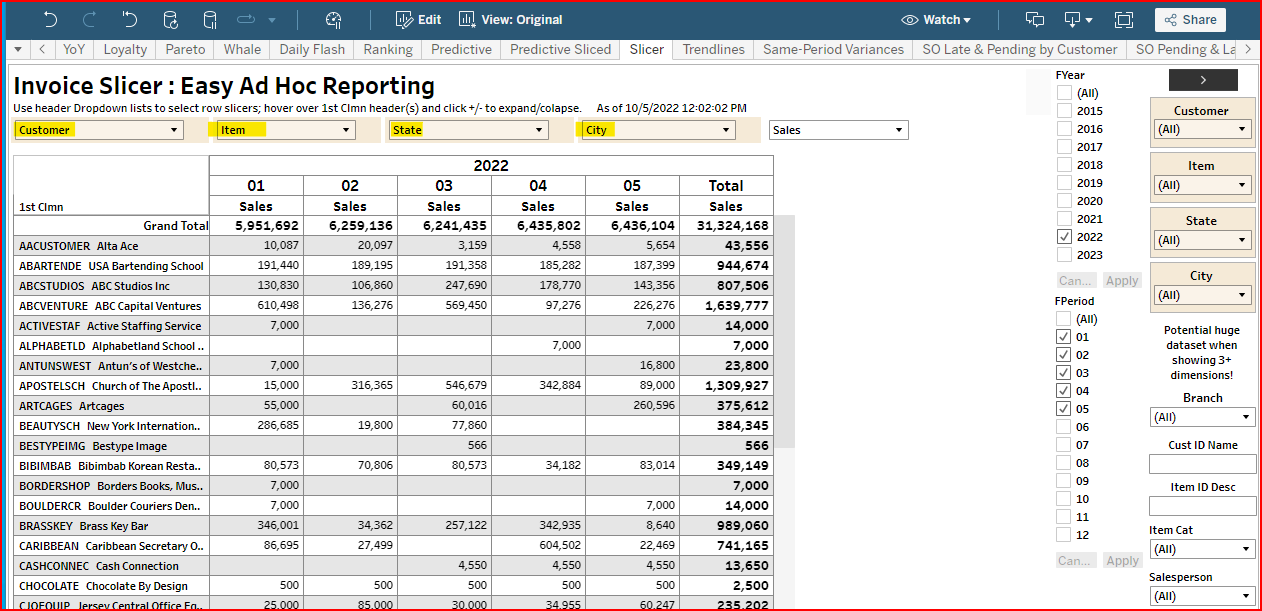Click the Pause auto updates icon
The image size is (1262, 611).
(210, 19)
